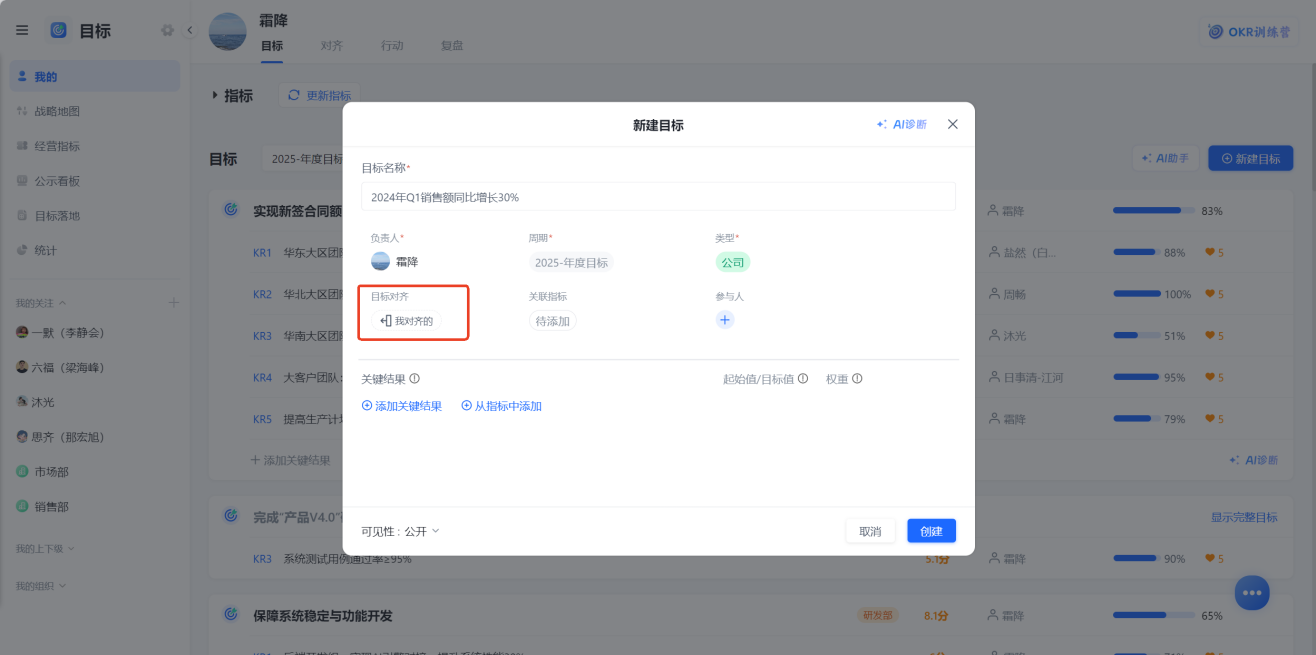
Task: Click the 我对齐的 alignment button
Action: pyautogui.click(x=406, y=321)
